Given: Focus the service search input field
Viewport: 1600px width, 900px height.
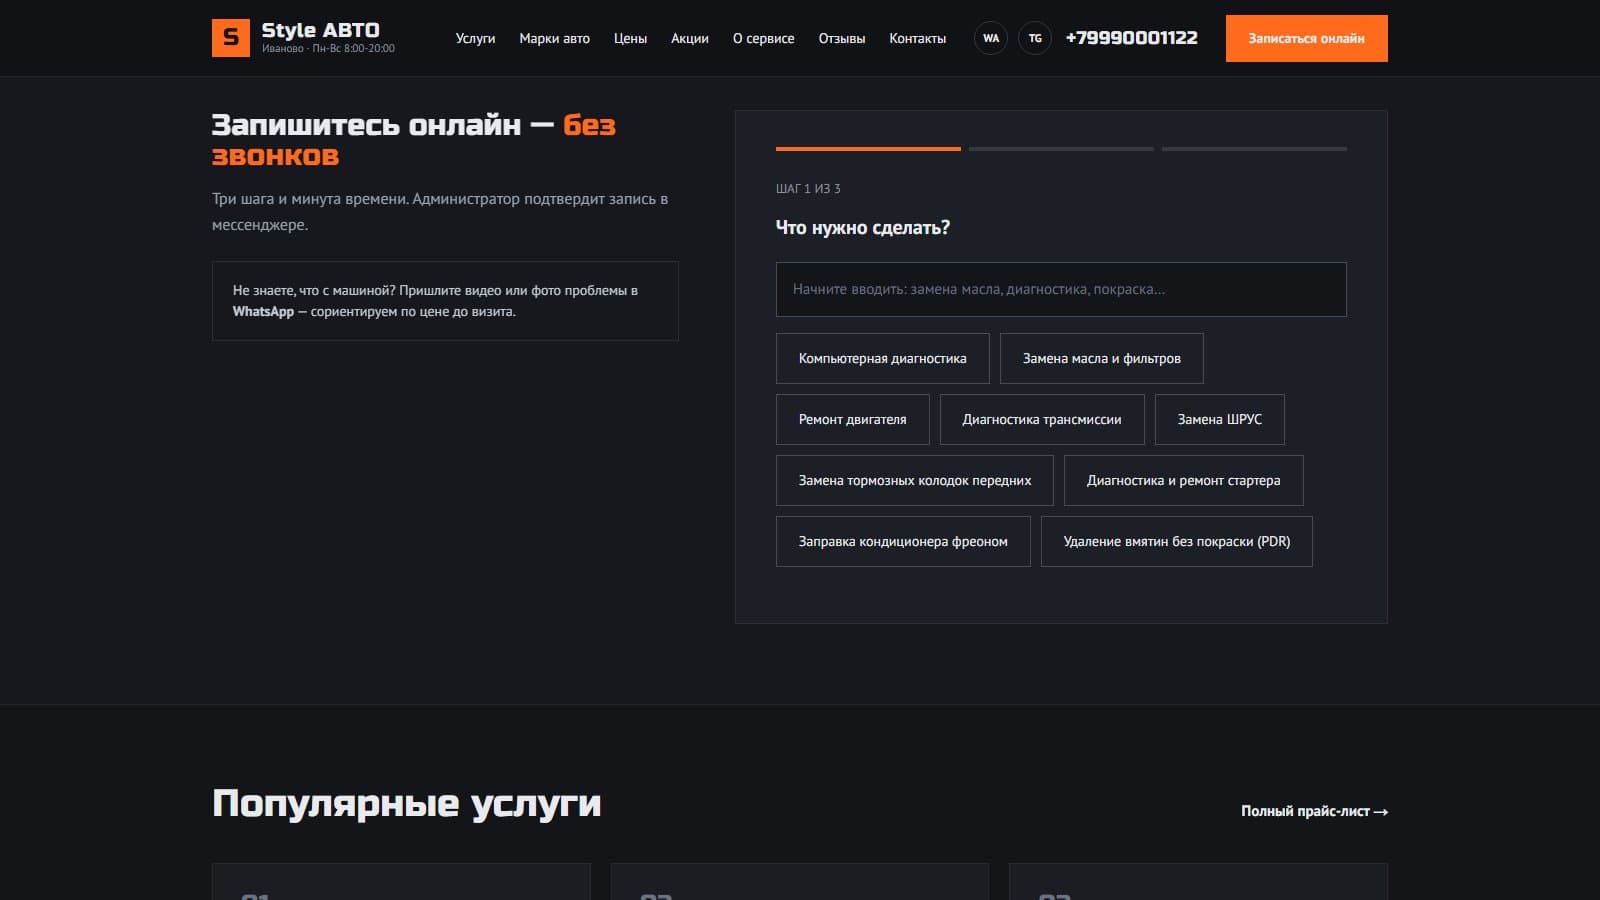Looking at the screenshot, I should pyautogui.click(x=1061, y=289).
